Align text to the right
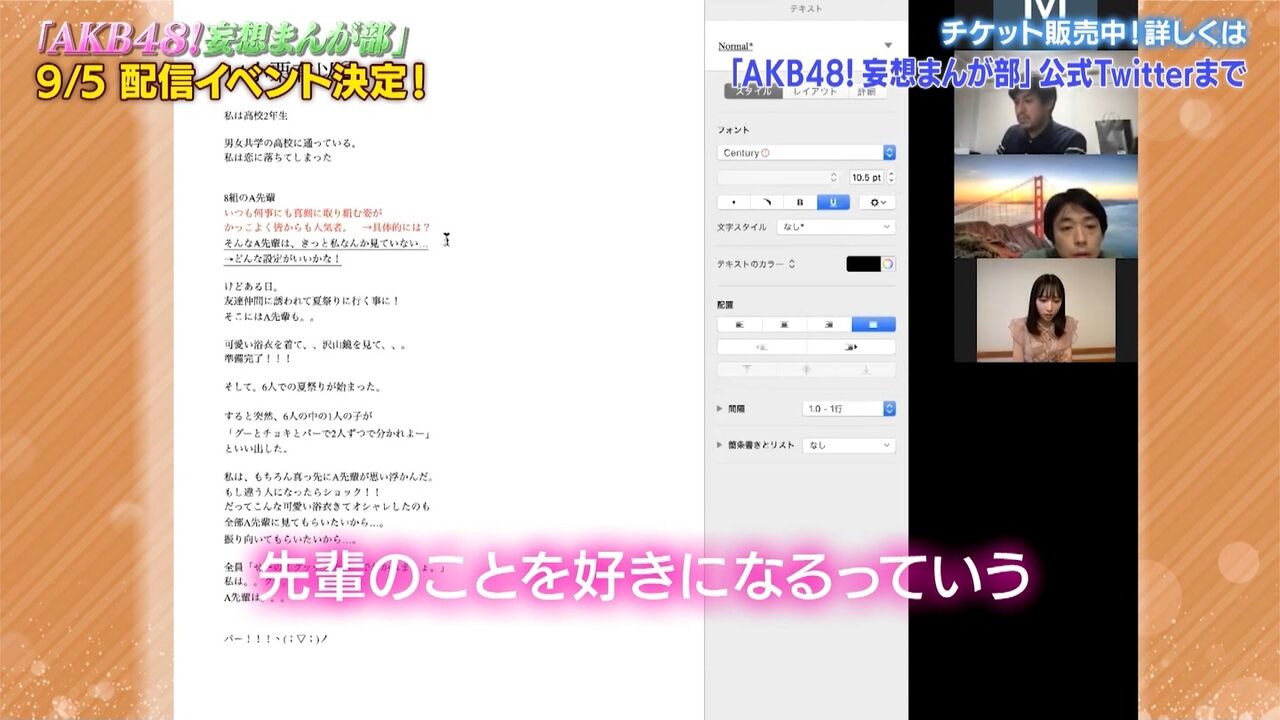 coord(829,324)
